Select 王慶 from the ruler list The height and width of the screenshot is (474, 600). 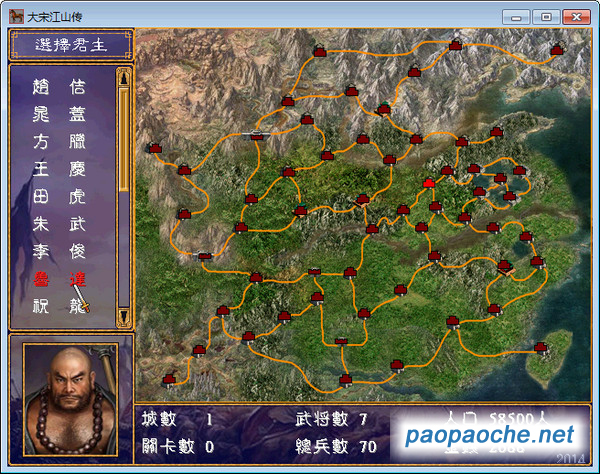(59, 169)
